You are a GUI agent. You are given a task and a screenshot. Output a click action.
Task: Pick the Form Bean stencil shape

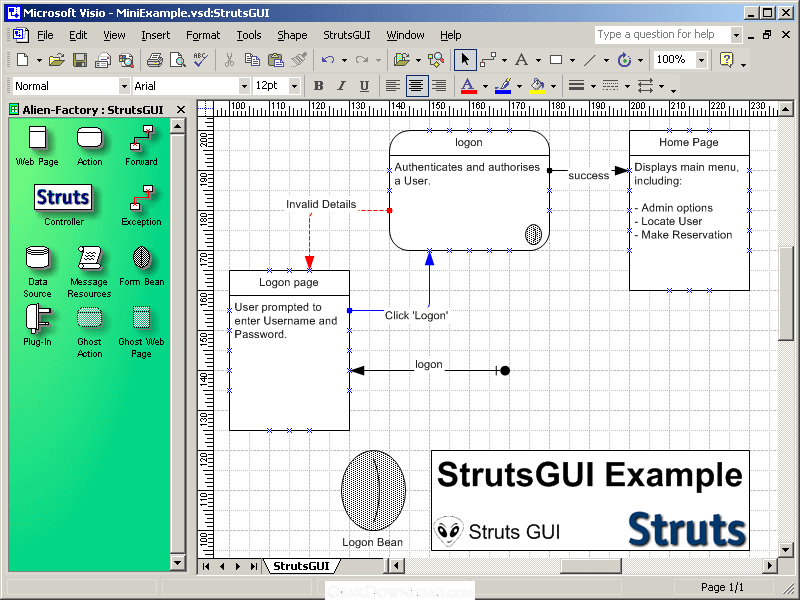(141, 265)
